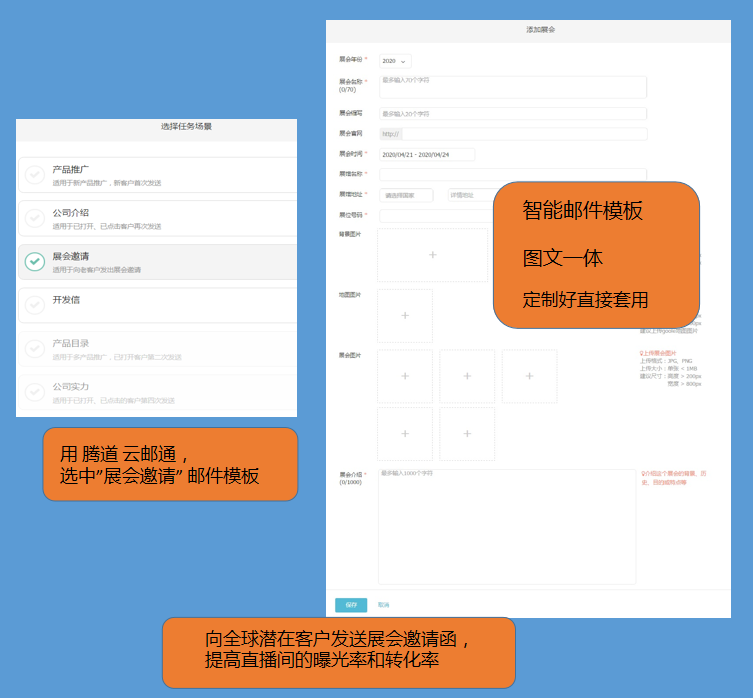Toggle the checked 展会邀请 scenario circle
The image size is (753, 698).
tap(35, 262)
